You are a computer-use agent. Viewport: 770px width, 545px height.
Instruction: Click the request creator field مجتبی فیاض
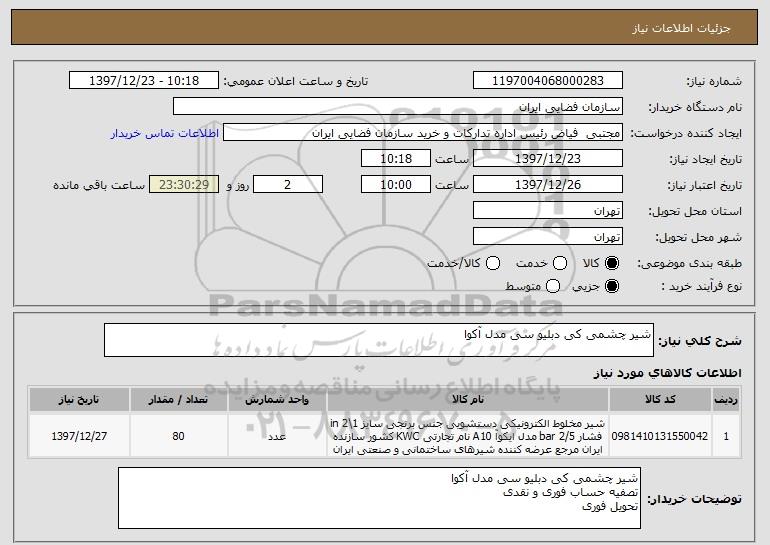tap(423, 132)
